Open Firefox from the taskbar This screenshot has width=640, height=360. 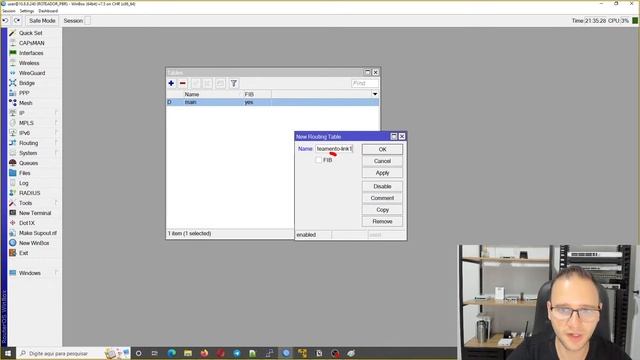[204, 353]
